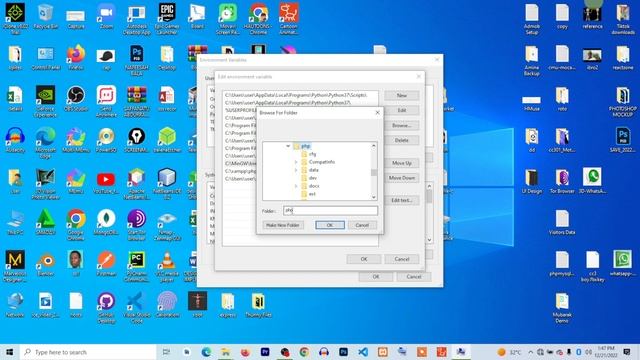Viewport: 640px width, 360px height.
Task: Launch PowerISO desktop shortcut
Action: tap(106, 140)
